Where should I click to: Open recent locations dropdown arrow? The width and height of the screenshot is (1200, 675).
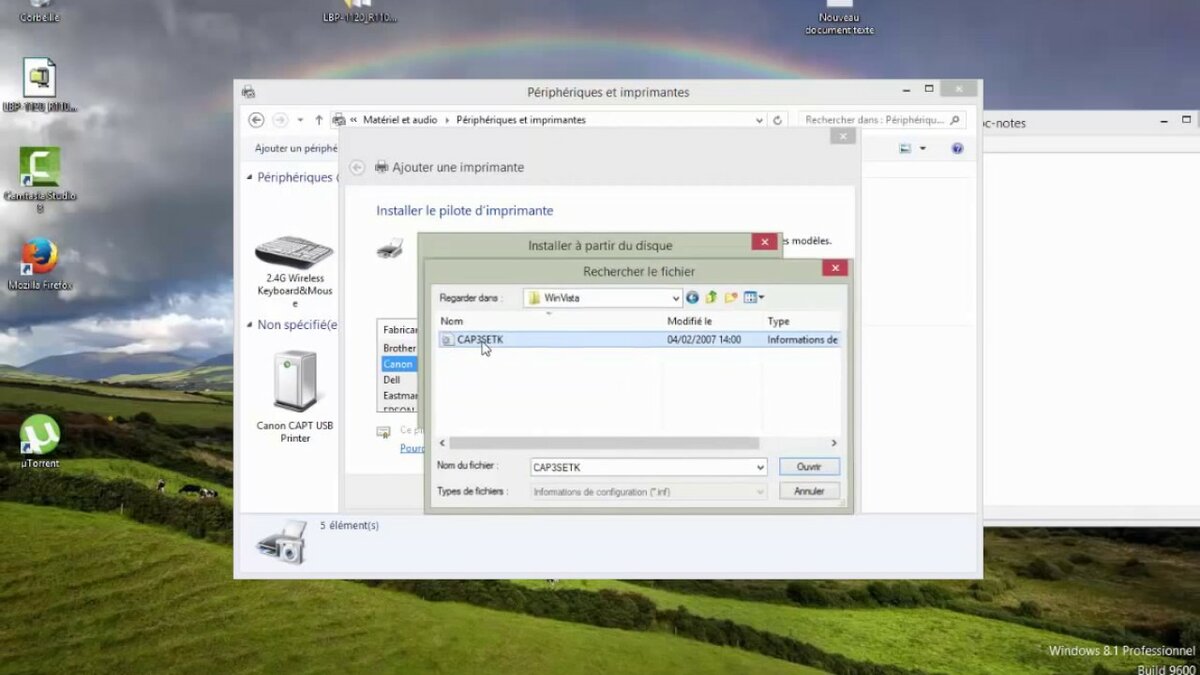tap(300, 120)
